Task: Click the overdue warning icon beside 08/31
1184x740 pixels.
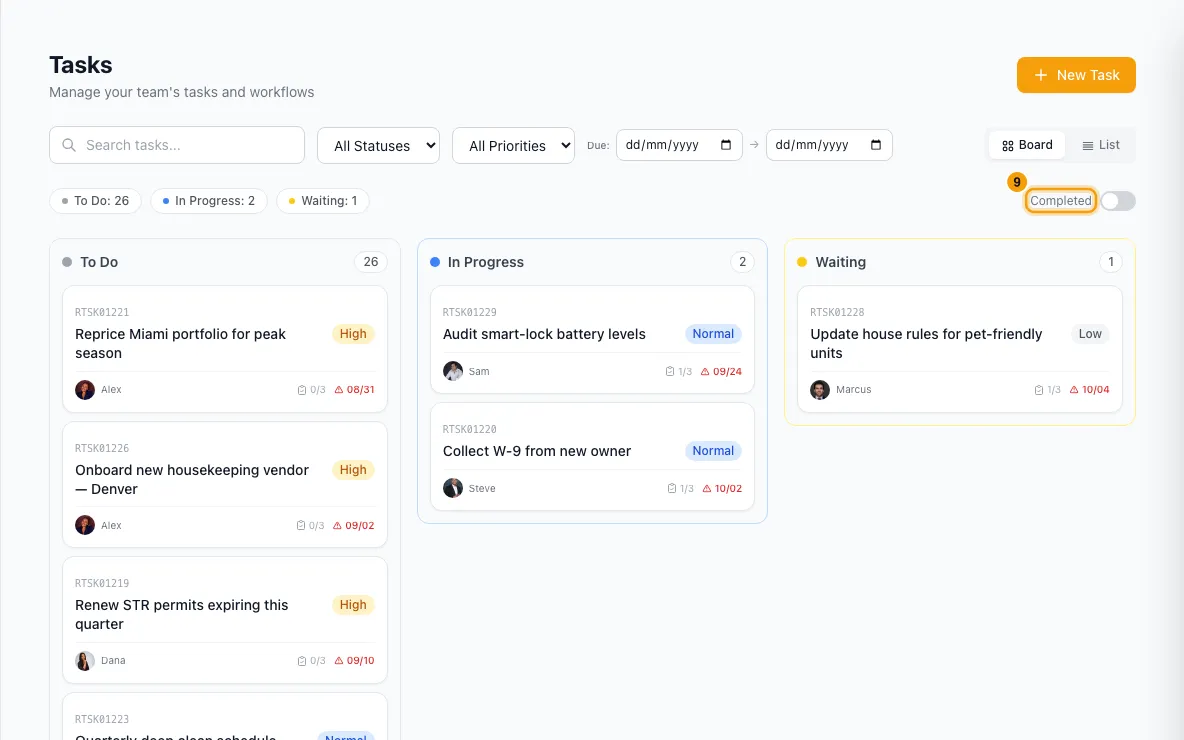Action: click(339, 390)
